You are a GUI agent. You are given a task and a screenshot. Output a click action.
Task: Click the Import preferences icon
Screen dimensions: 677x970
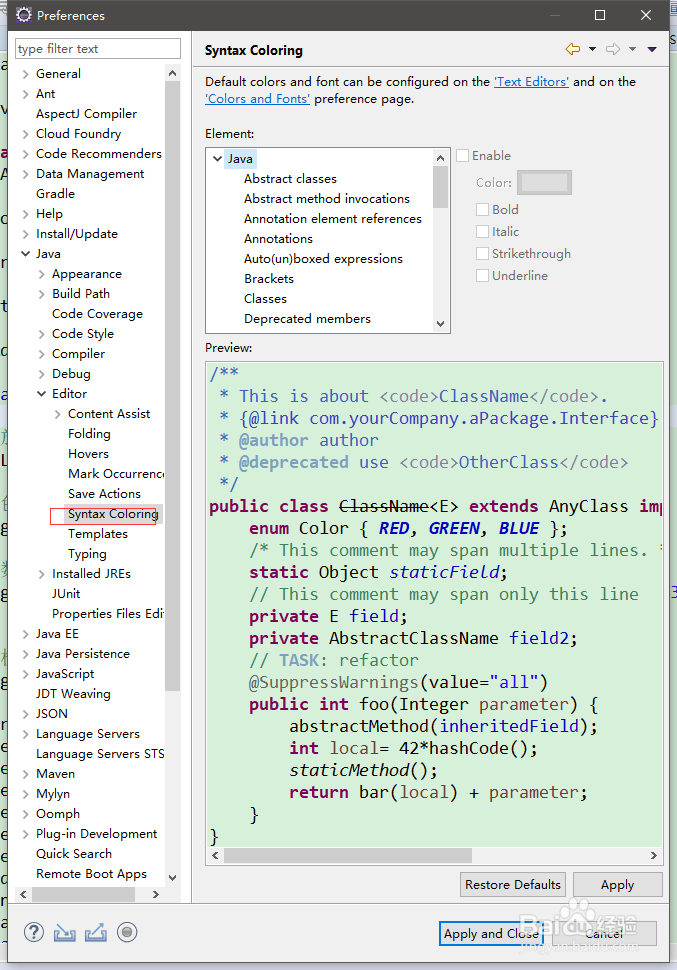point(65,933)
